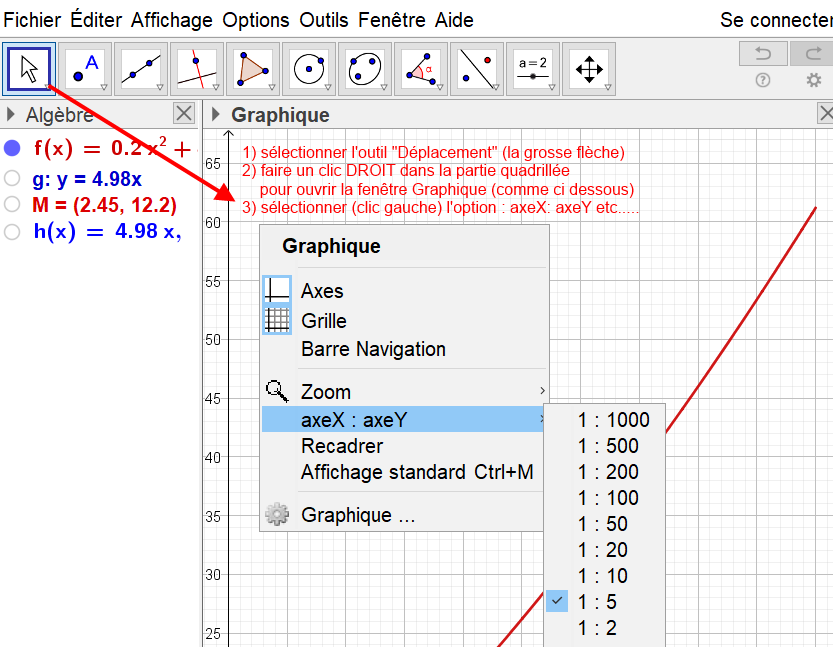
Task: Select the Perpendicular line tool
Action: [197, 69]
